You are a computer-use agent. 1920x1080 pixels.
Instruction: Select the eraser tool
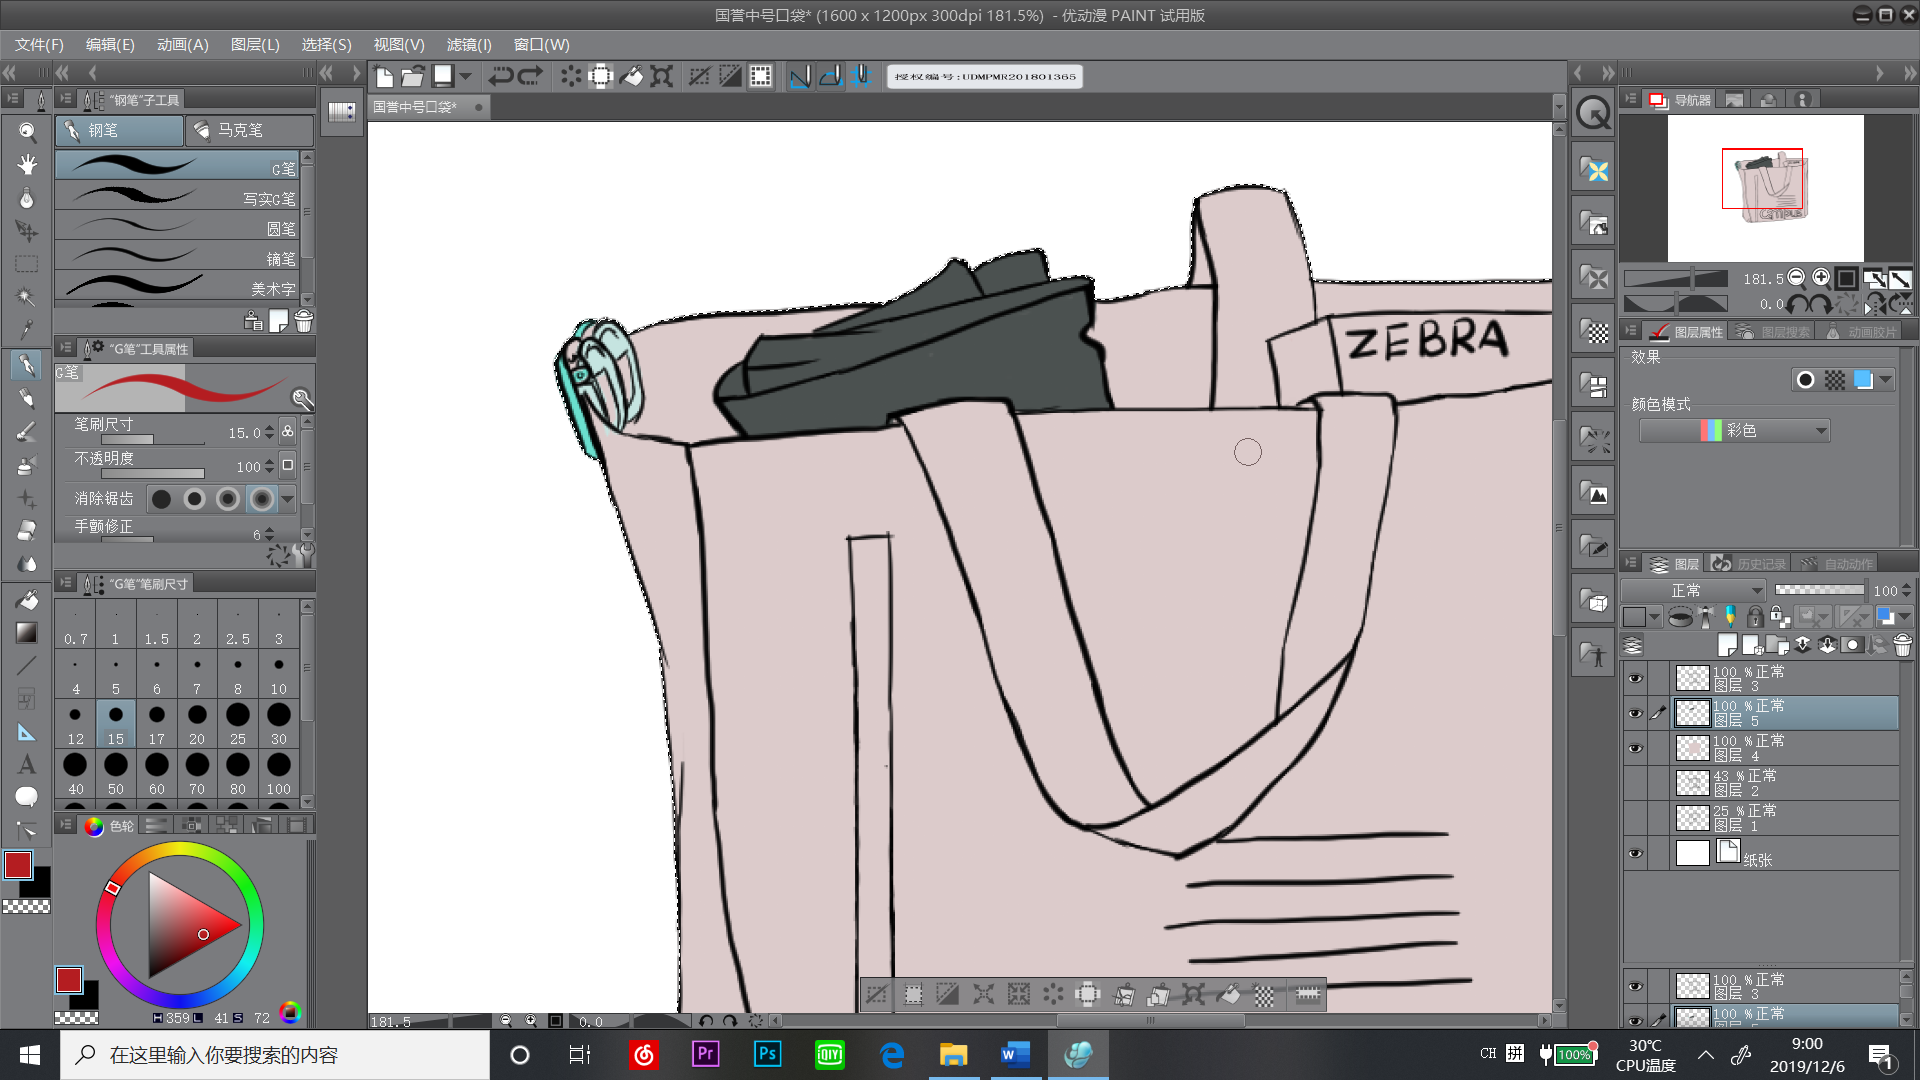(x=27, y=531)
